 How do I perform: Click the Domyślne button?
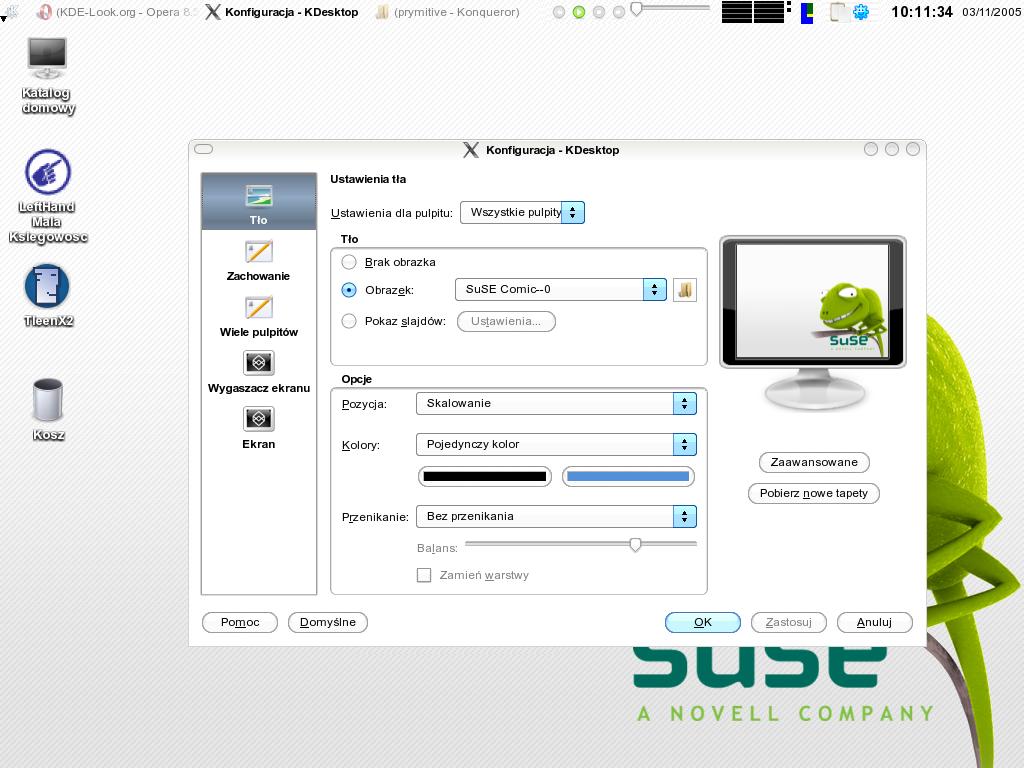pos(328,622)
